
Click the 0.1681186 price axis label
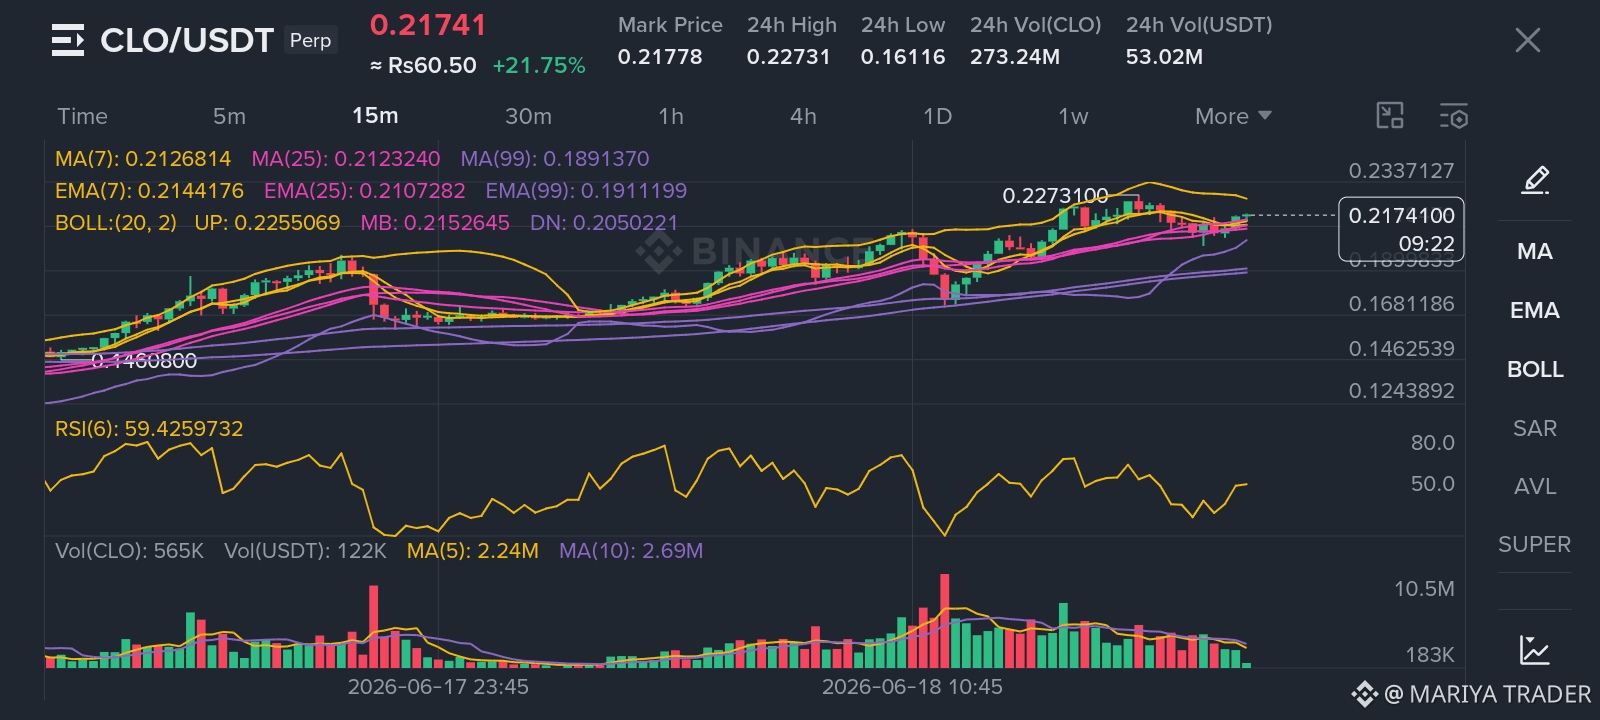pos(1401,304)
